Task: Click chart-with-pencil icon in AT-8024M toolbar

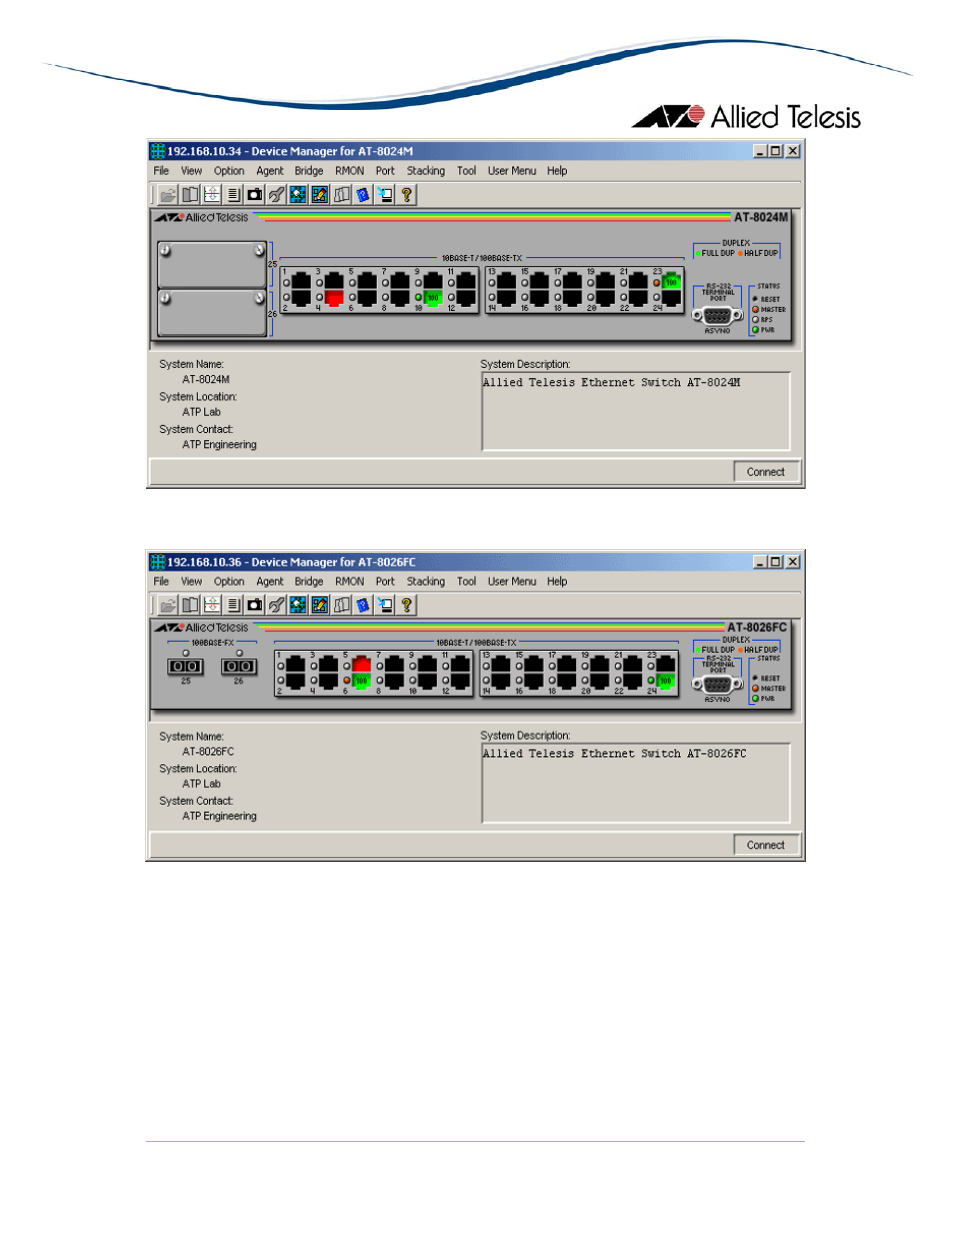Action: coord(320,195)
